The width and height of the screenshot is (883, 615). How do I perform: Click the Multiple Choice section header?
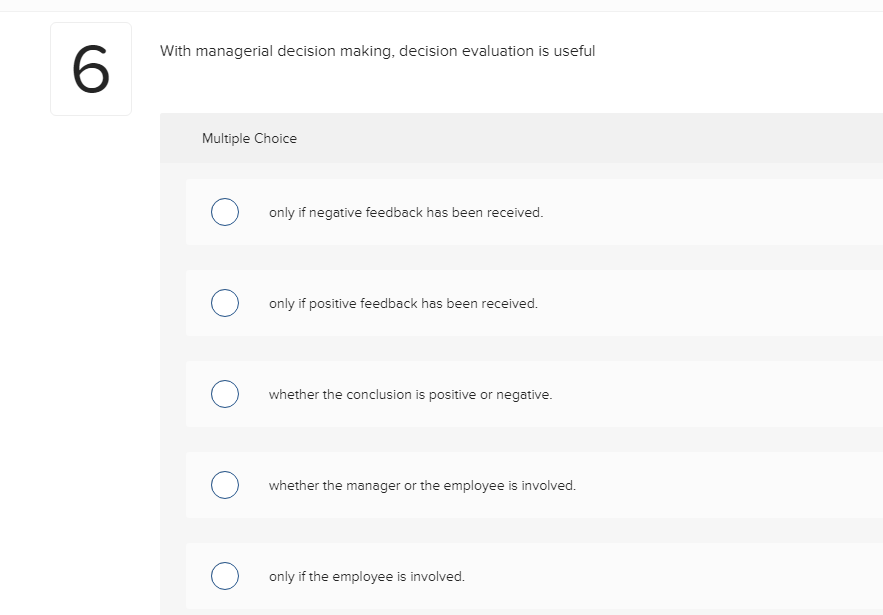pos(249,138)
